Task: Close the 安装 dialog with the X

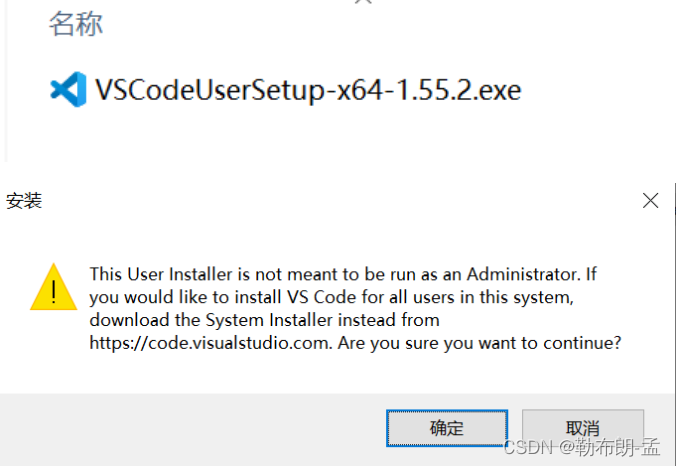Action: pyautogui.click(x=650, y=201)
